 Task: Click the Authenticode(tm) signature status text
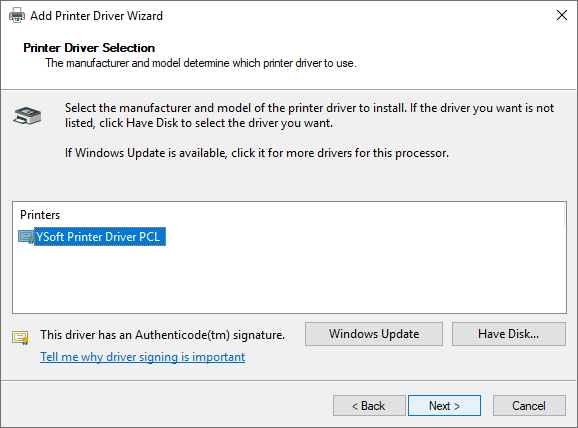click(163, 335)
